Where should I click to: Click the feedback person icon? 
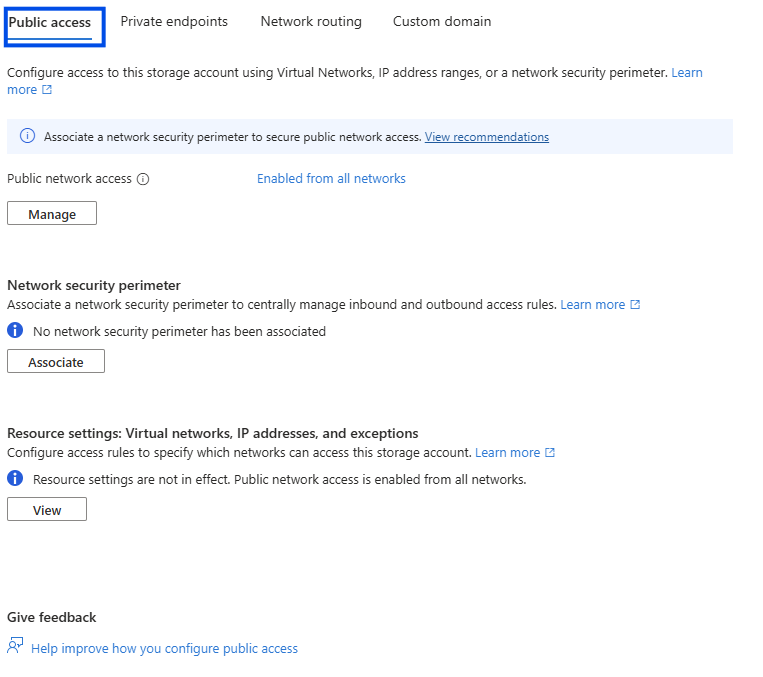(15, 647)
